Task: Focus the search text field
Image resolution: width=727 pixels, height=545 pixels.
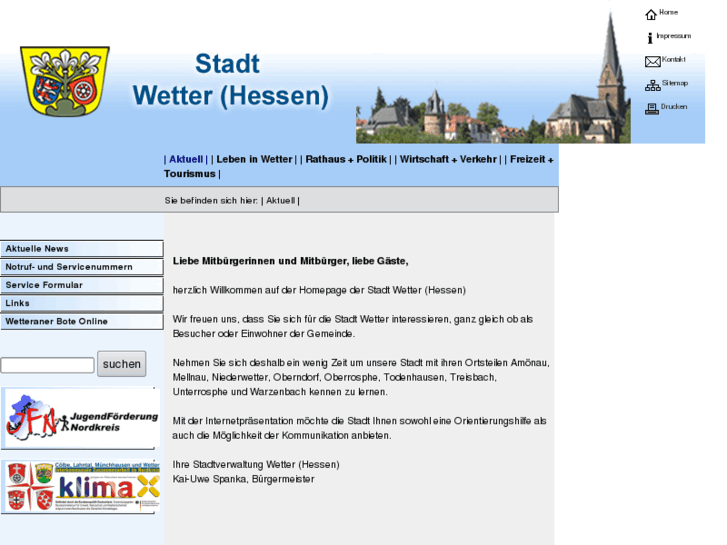Action: click(47, 365)
